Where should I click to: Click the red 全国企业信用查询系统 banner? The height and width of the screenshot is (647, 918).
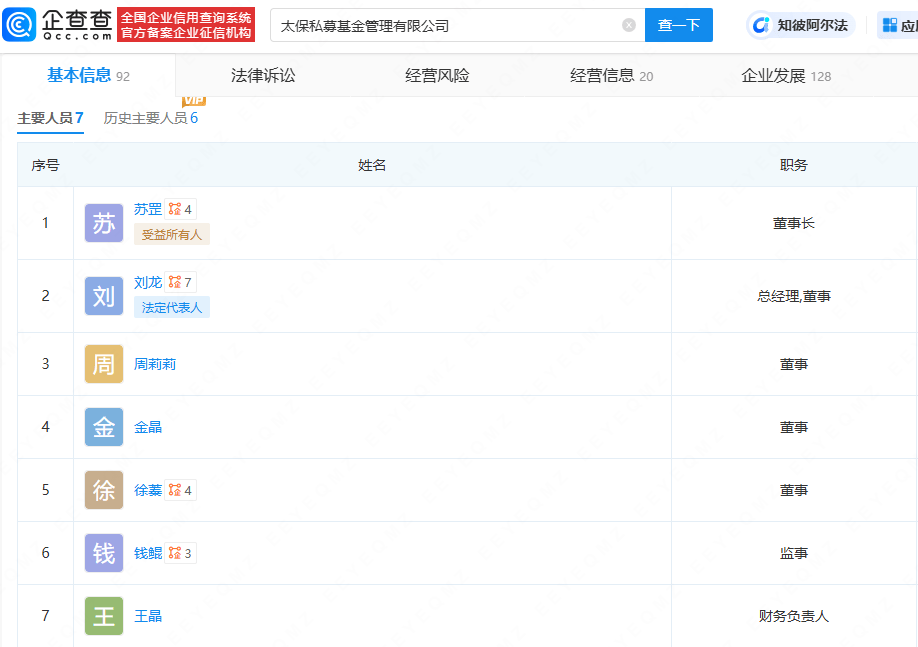186,25
